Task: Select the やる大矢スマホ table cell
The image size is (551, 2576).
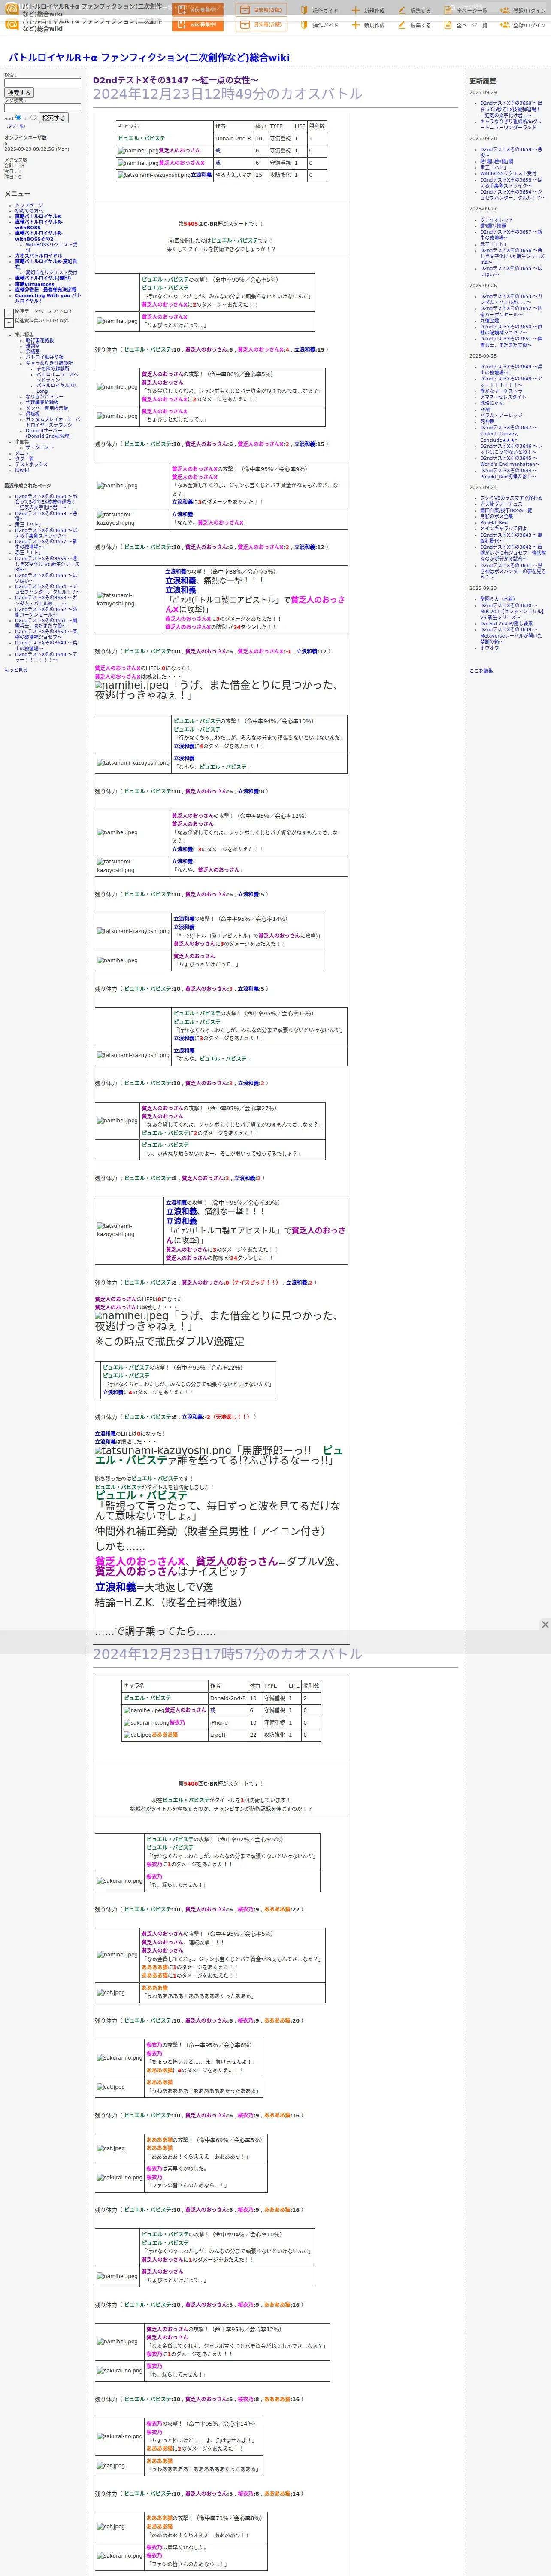Action: click(233, 175)
